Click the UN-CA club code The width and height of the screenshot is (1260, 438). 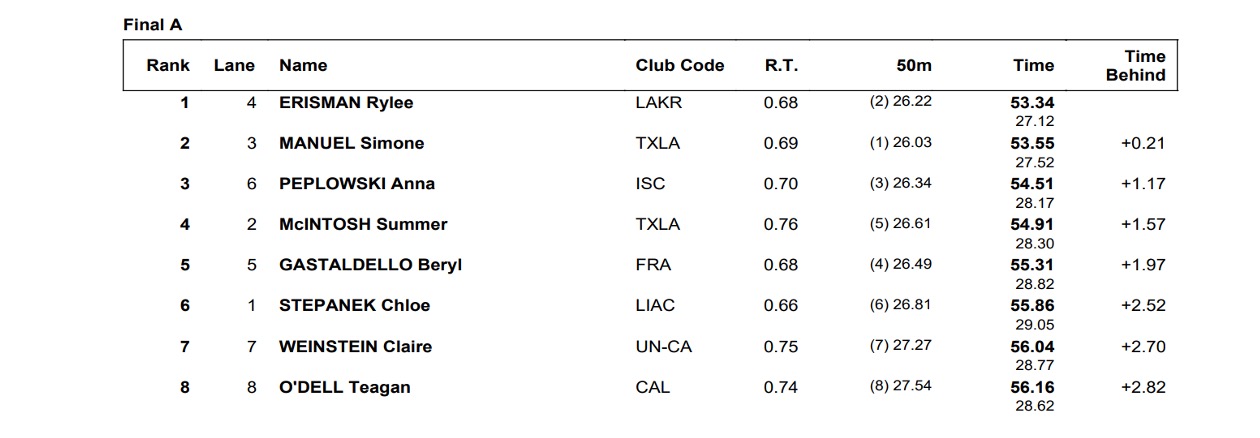[x=663, y=346]
